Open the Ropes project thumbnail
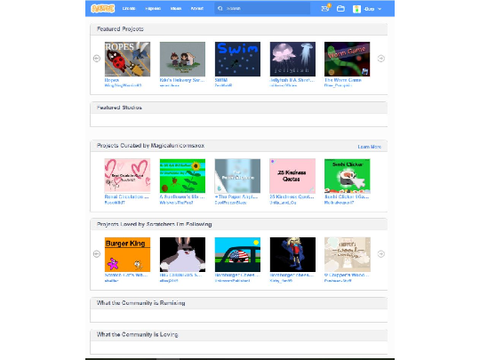This screenshot has width=480, height=360. tap(127, 59)
